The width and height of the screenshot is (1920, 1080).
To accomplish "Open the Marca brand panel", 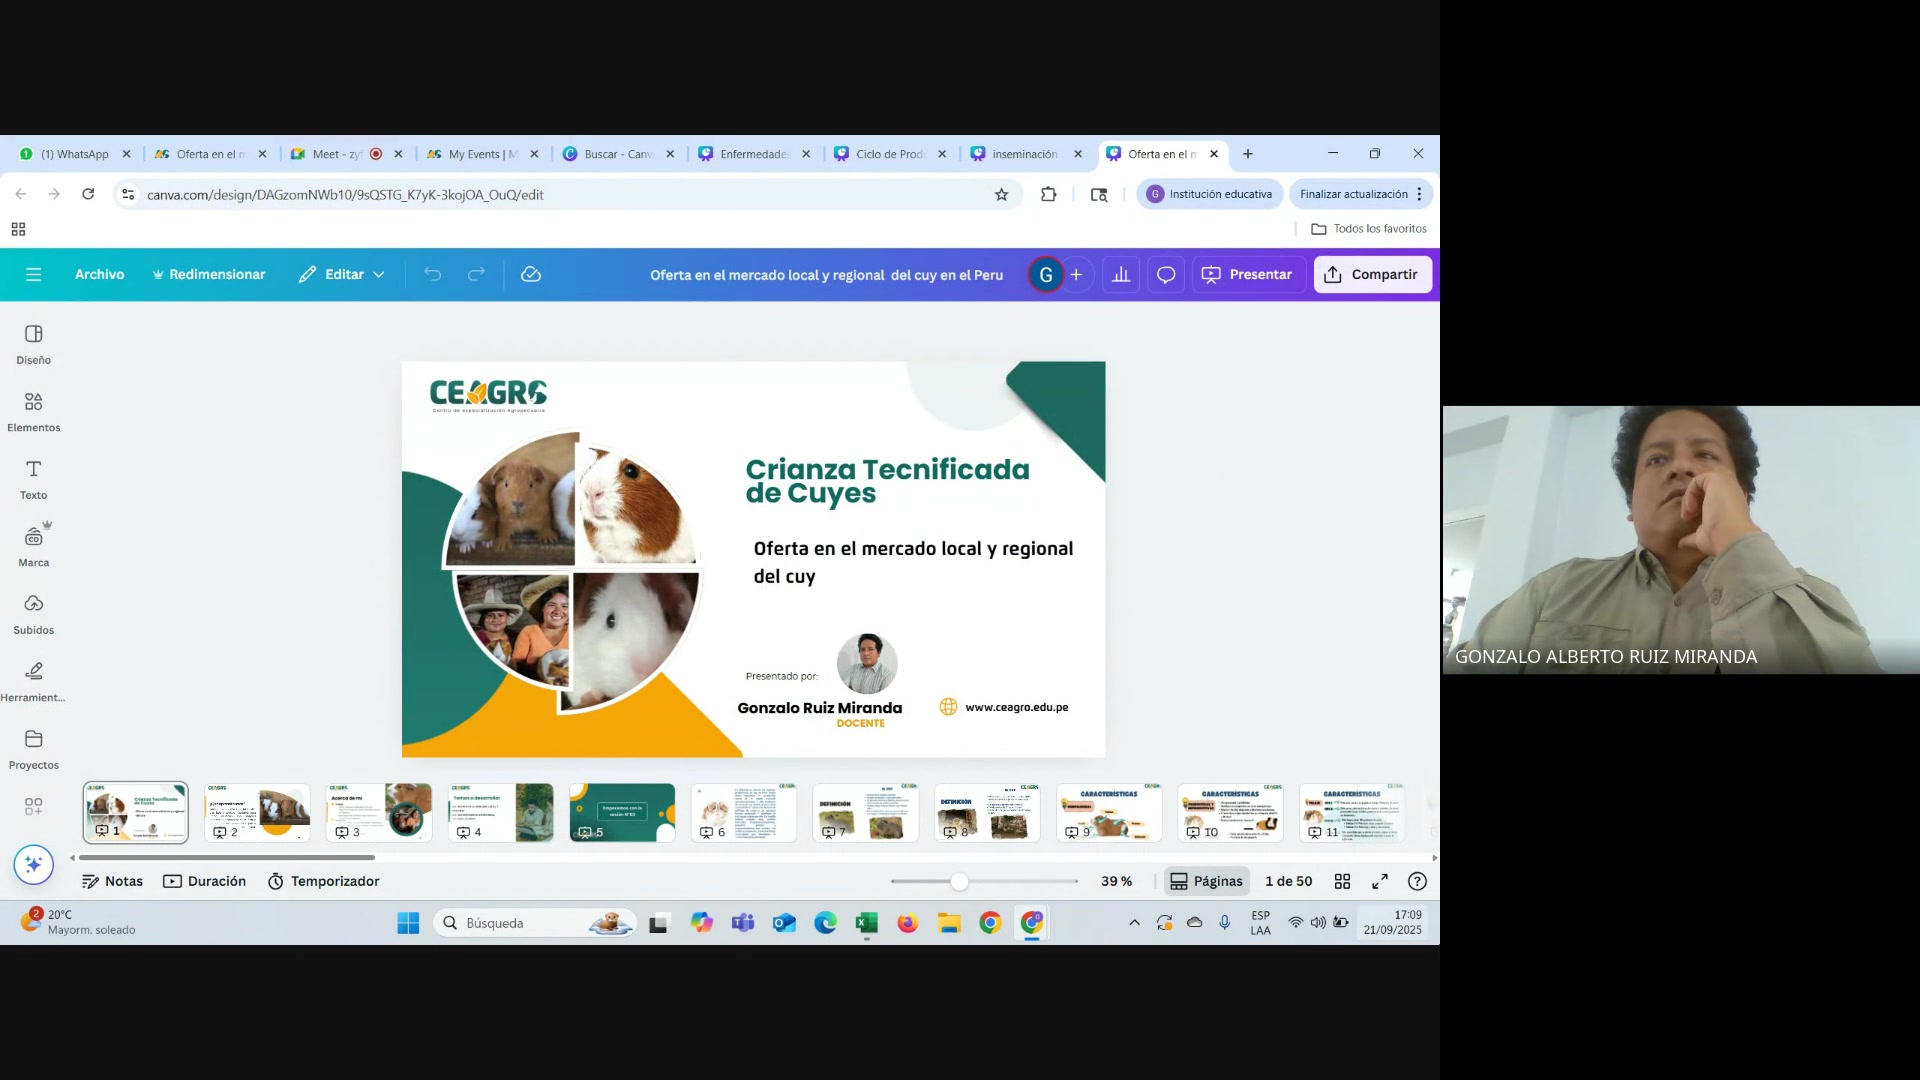I will (x=33, y=546).
